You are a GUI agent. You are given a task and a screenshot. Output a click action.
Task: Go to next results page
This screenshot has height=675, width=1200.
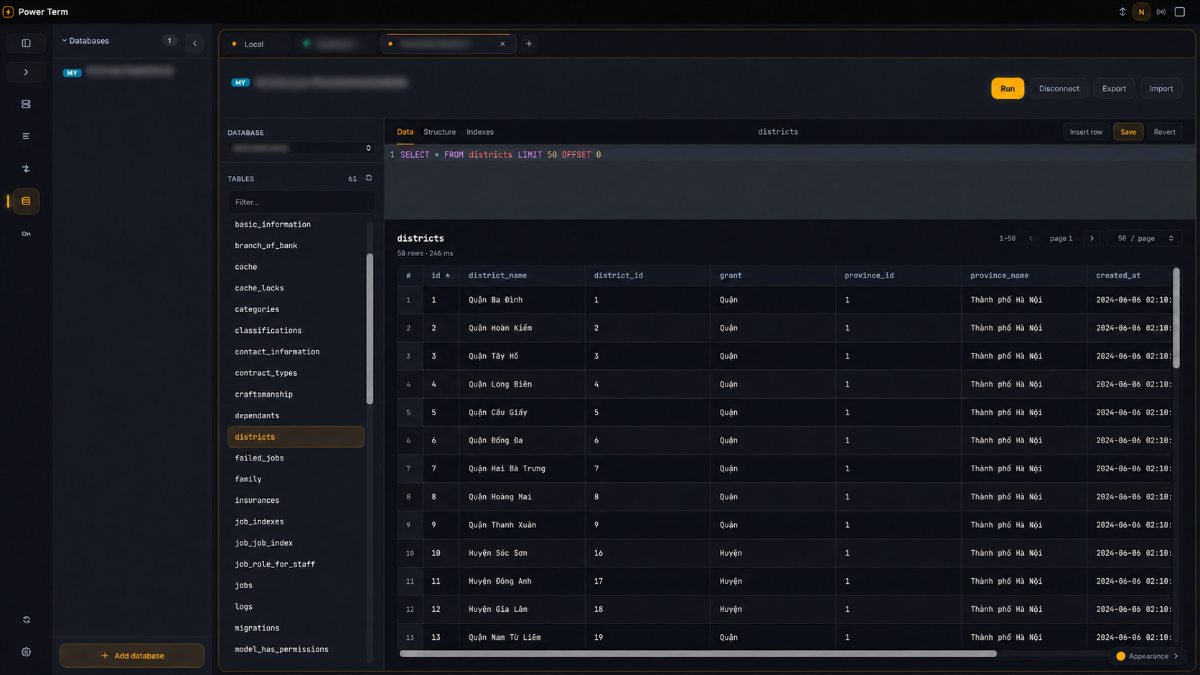tap(1092, 238)
